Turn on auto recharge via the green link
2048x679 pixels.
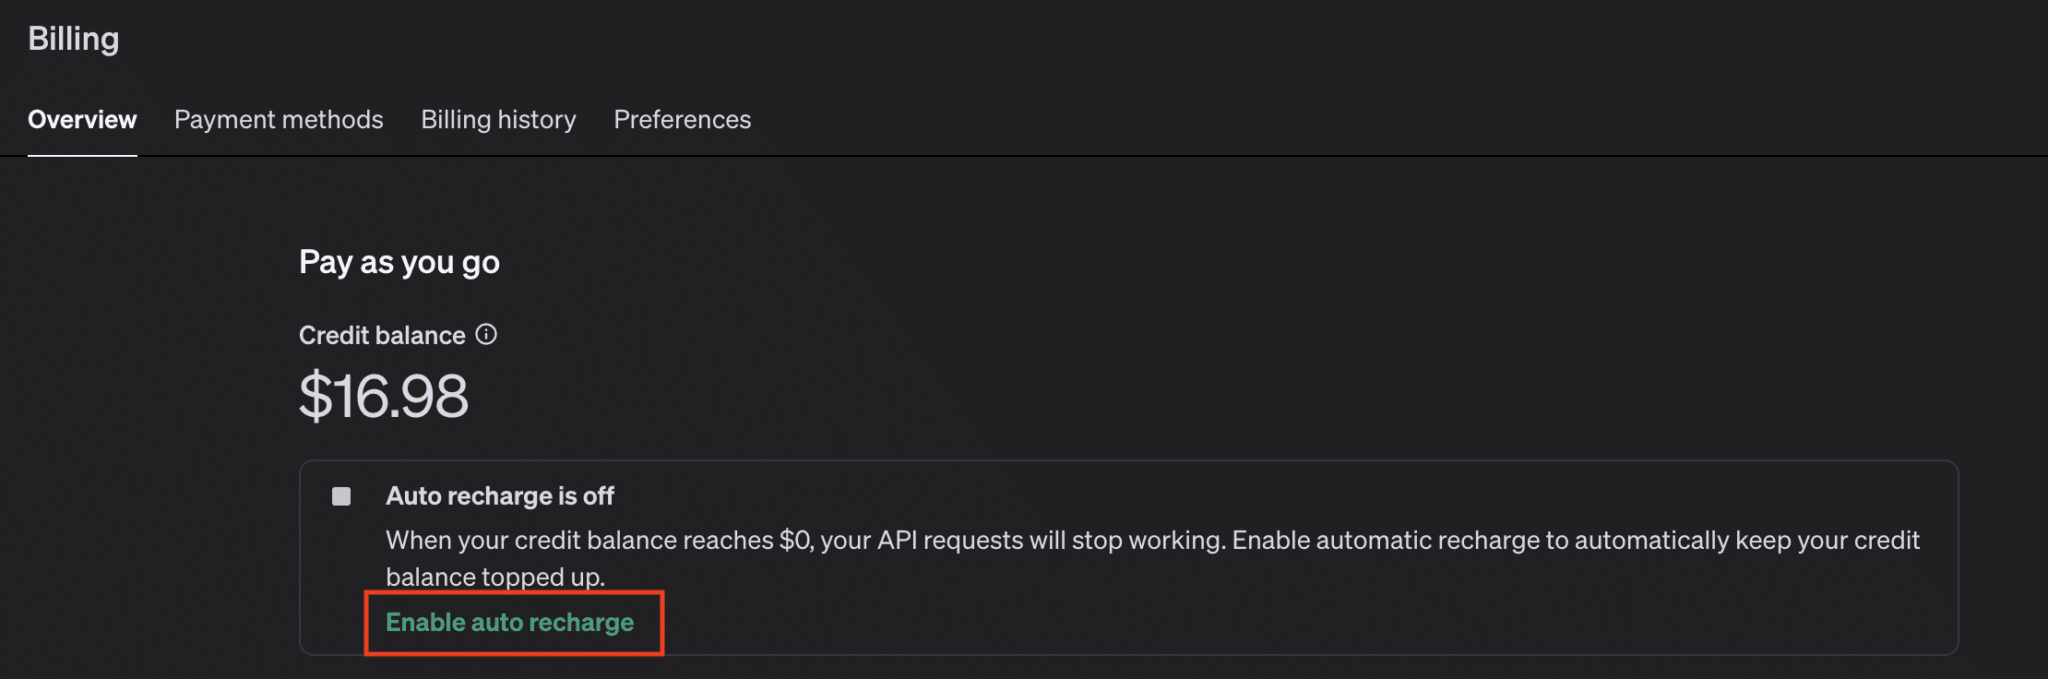(x=510, y=622)
